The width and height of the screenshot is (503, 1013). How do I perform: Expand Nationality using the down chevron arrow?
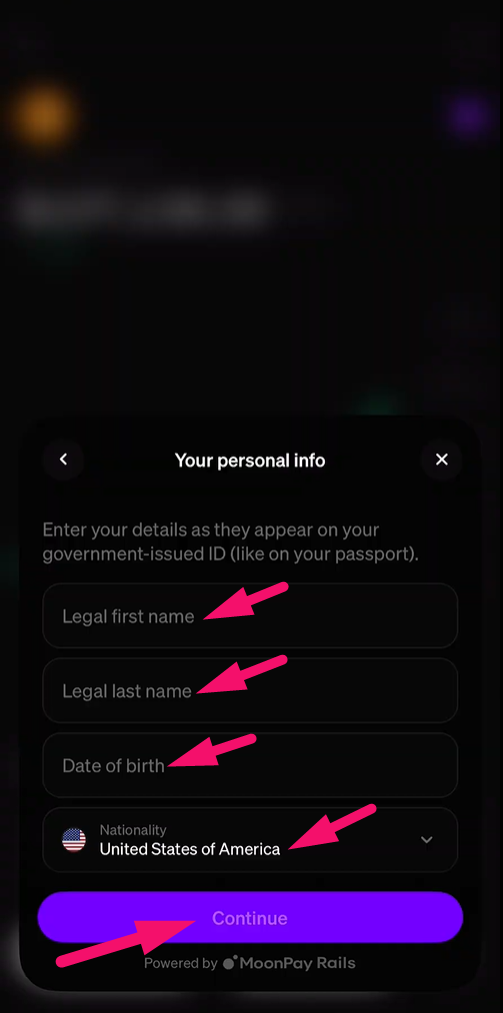[x=426, y=840]
